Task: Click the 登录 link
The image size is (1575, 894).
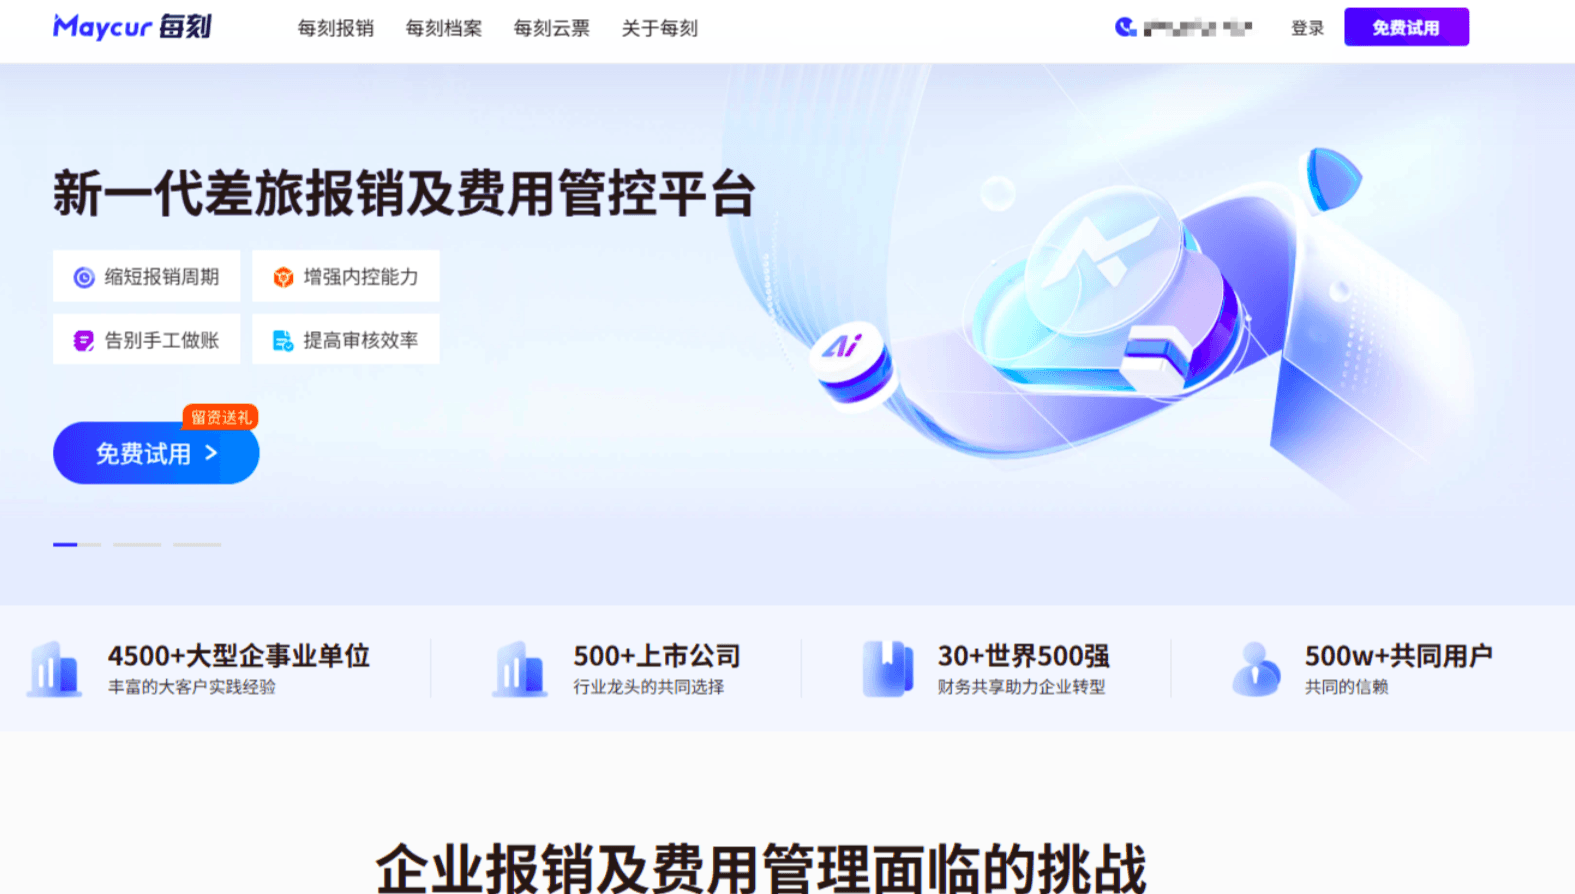Action: pyautogui.click(x=1307, y=28)
